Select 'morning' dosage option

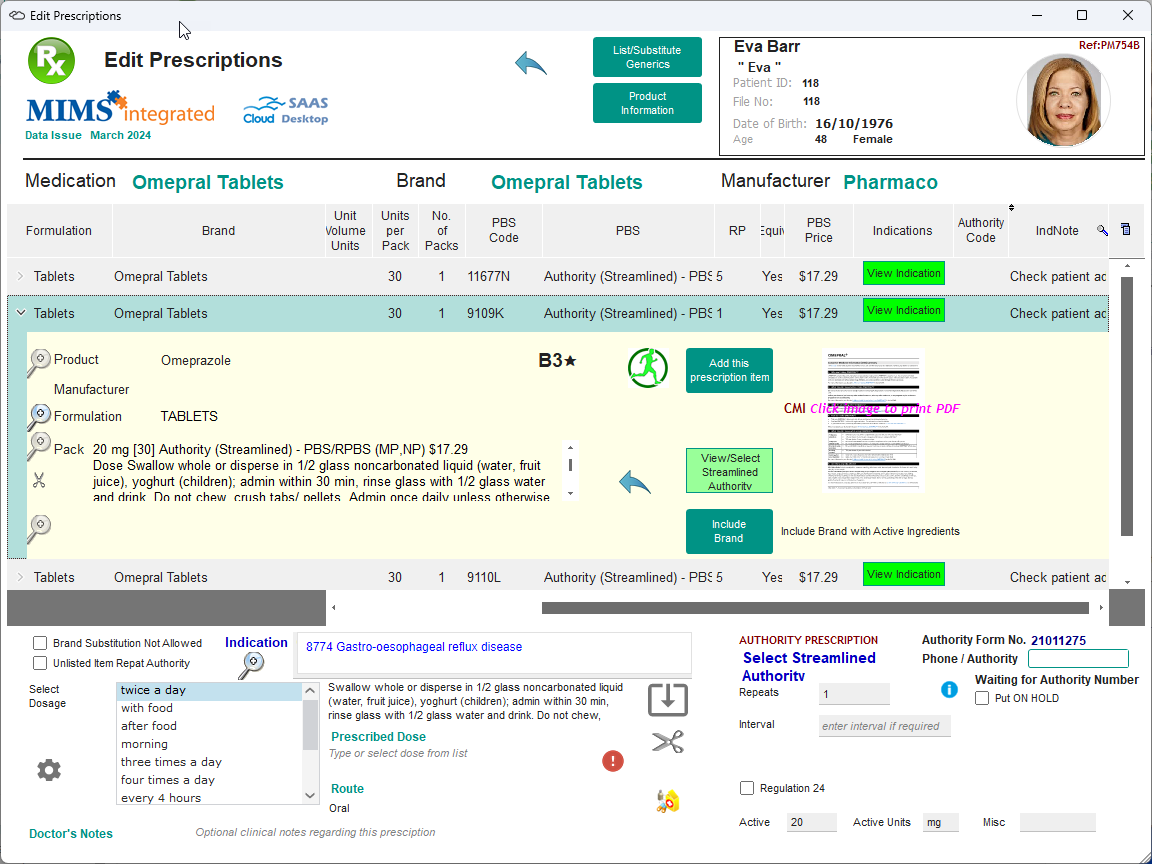pos(209,744)
